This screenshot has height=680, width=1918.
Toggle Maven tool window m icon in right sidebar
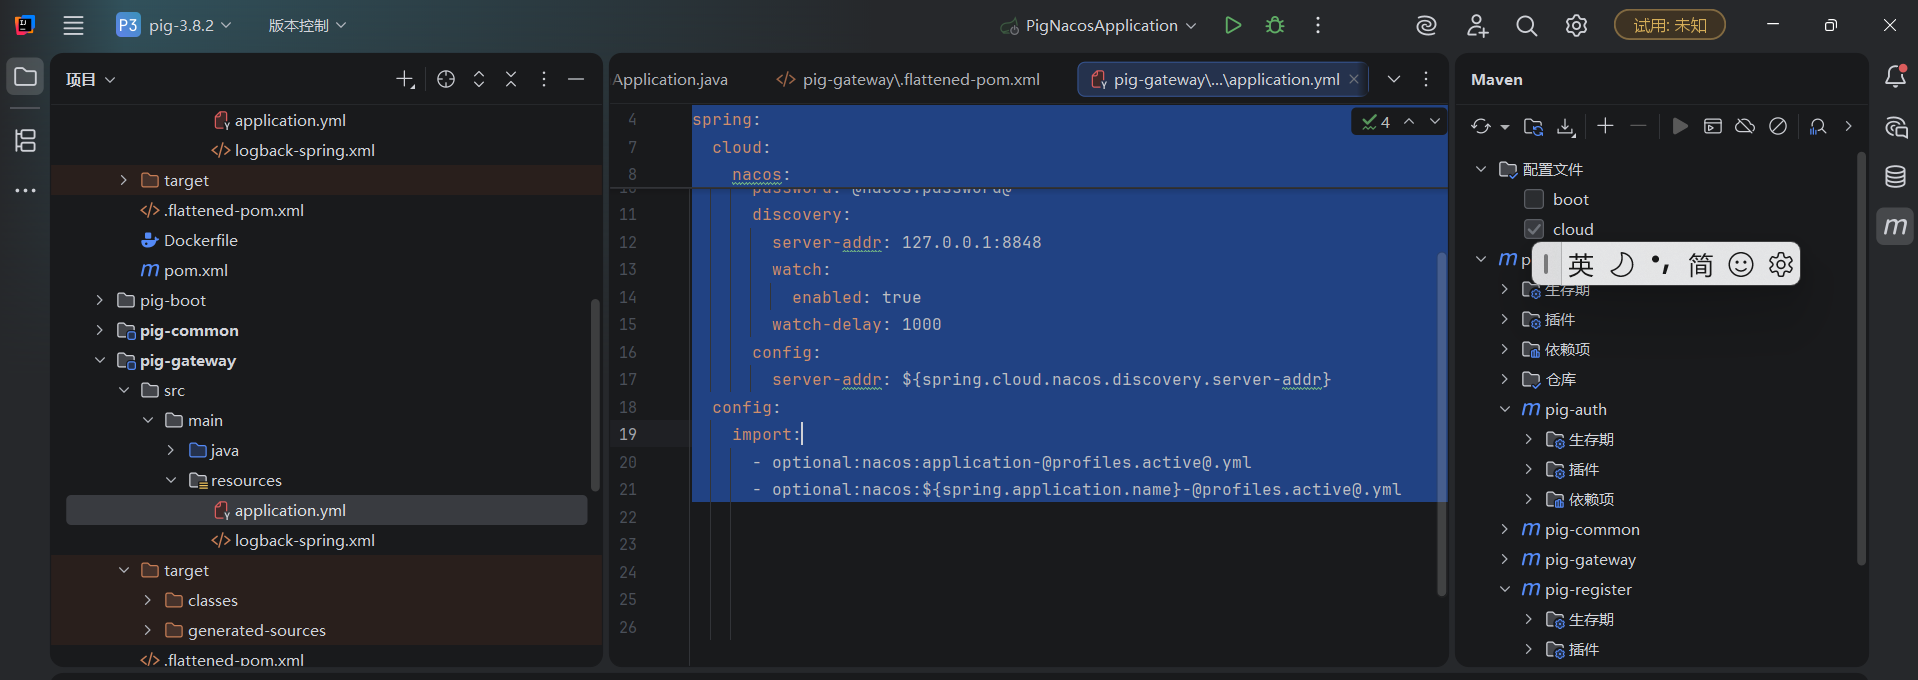(x=1895, y=226)
